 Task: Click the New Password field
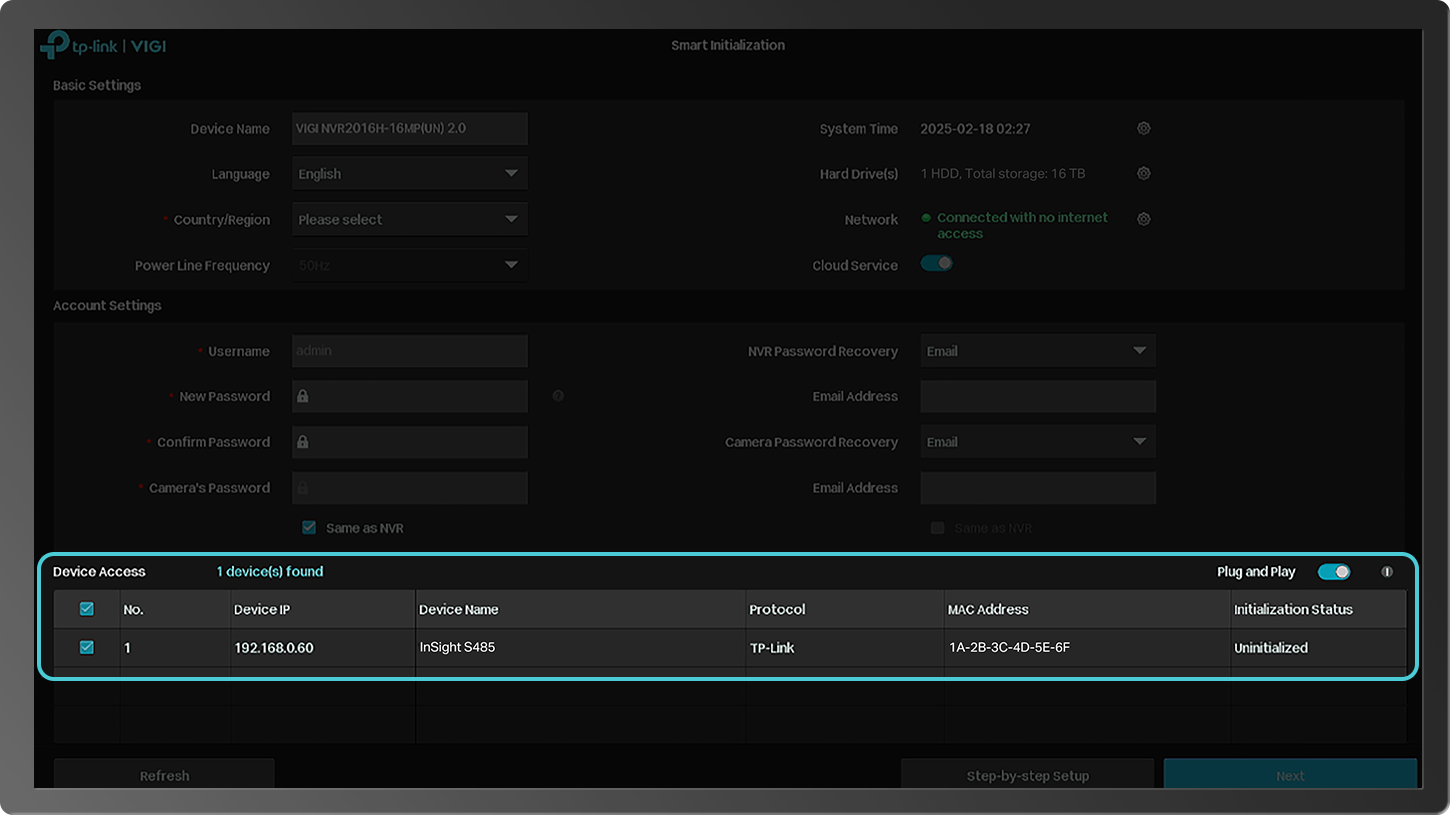[410, 396]
